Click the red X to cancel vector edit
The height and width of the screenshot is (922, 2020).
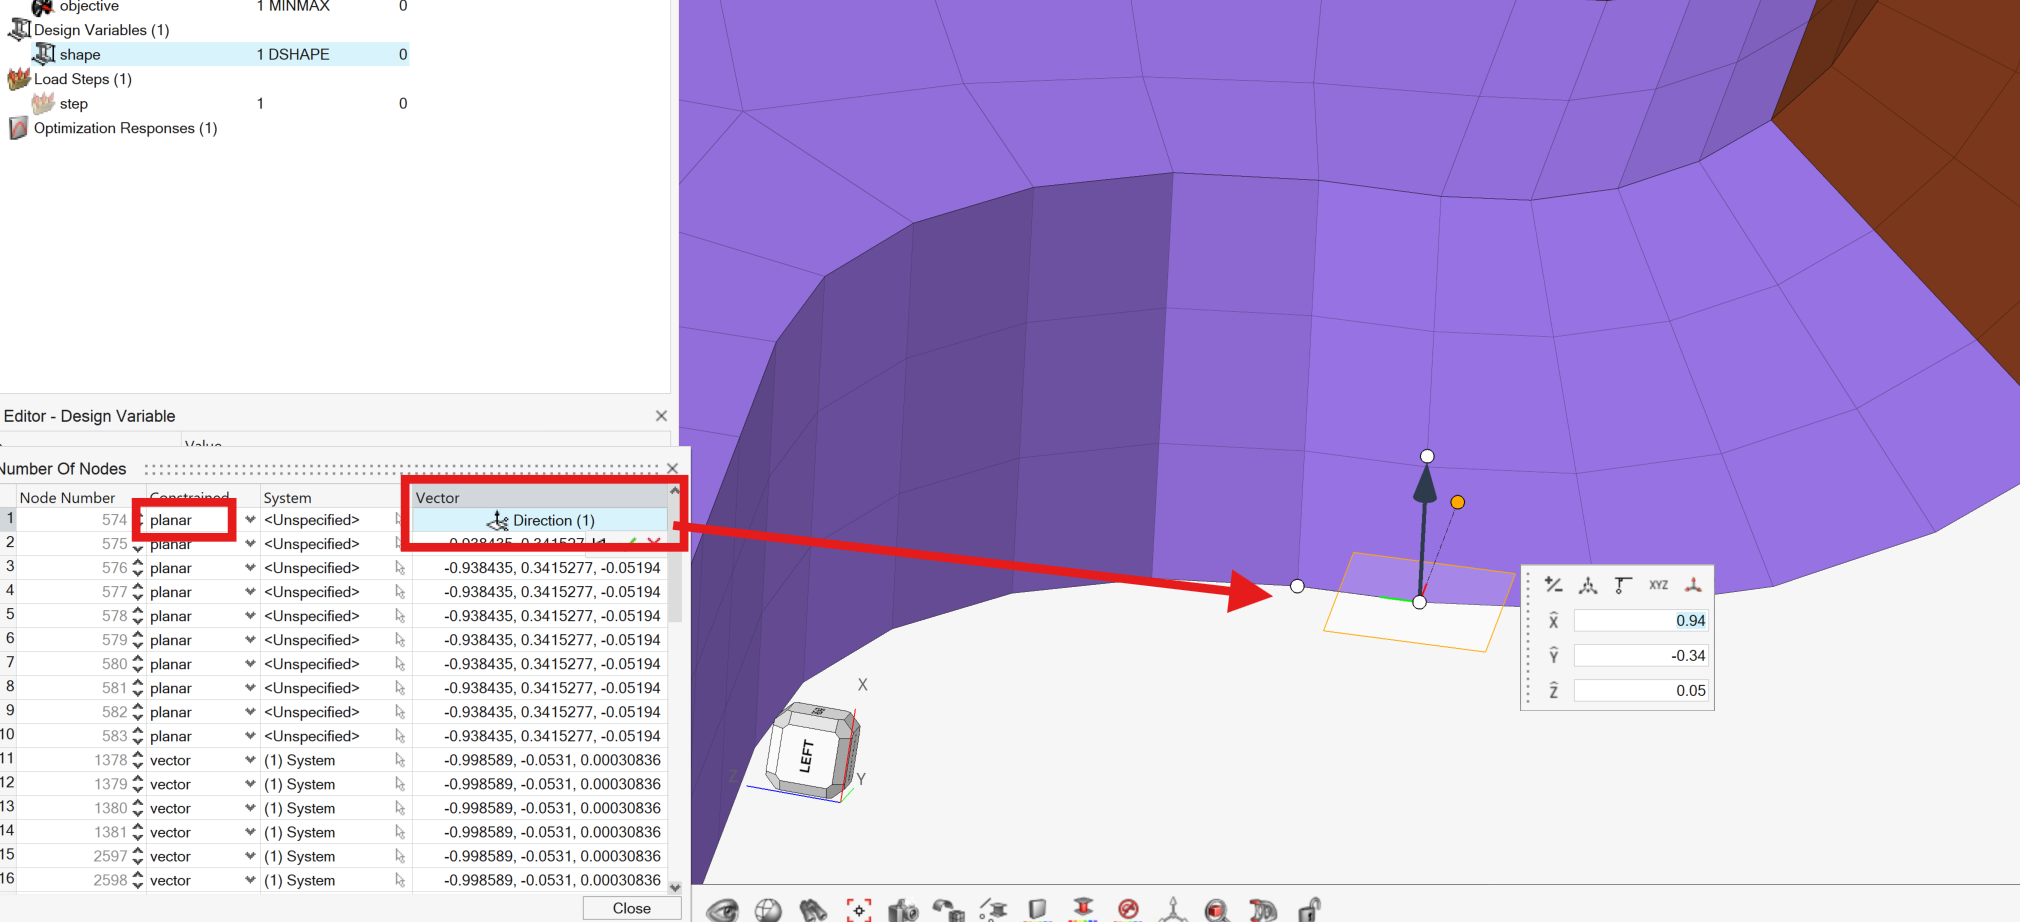point(654,543)
